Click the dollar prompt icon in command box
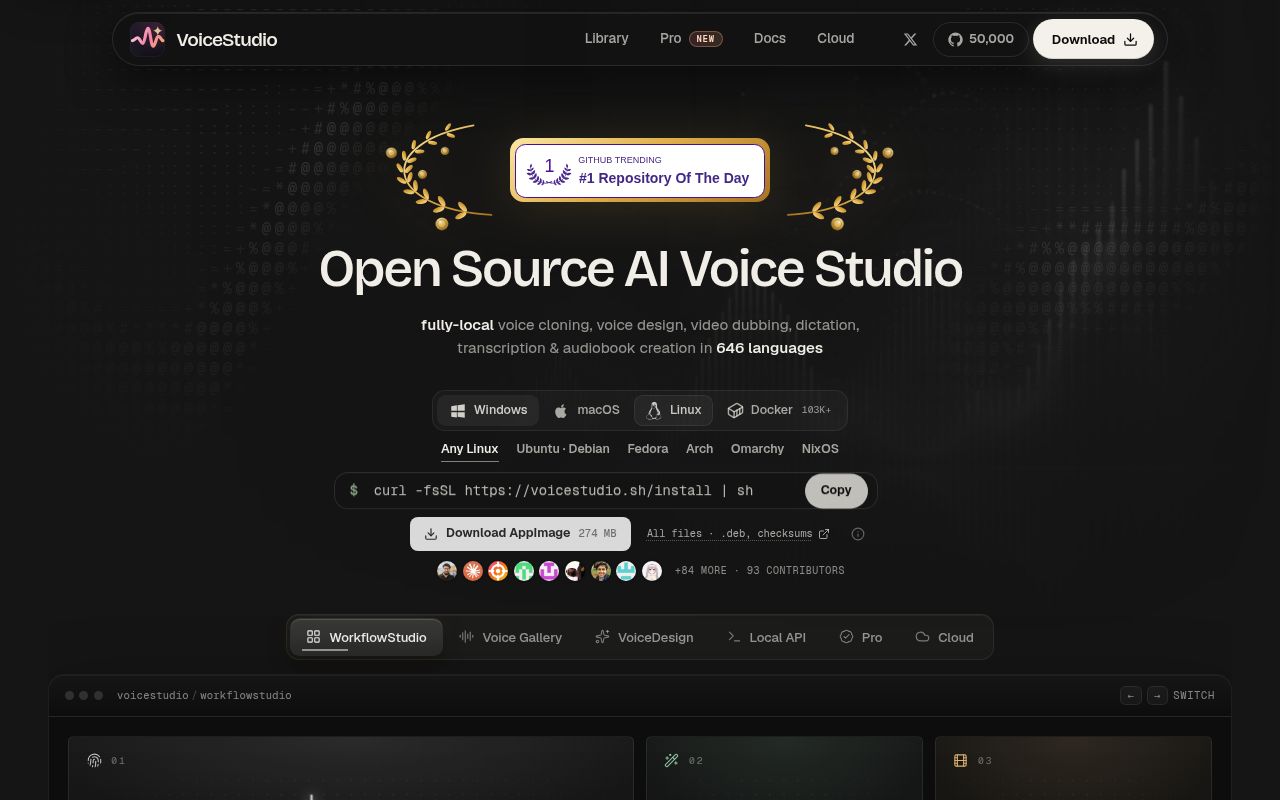 click(354, 491)
